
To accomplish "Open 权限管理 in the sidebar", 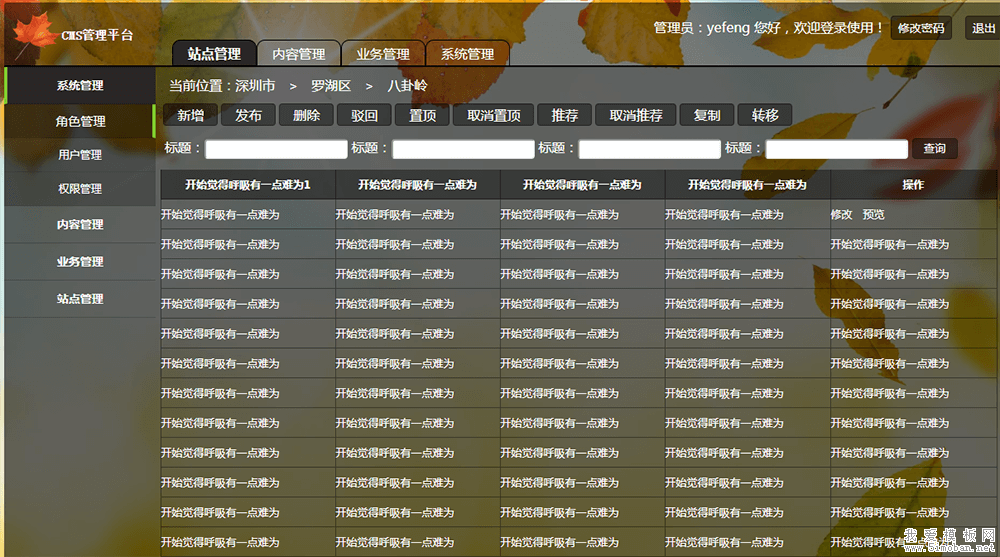I will (x=80, y=189).
